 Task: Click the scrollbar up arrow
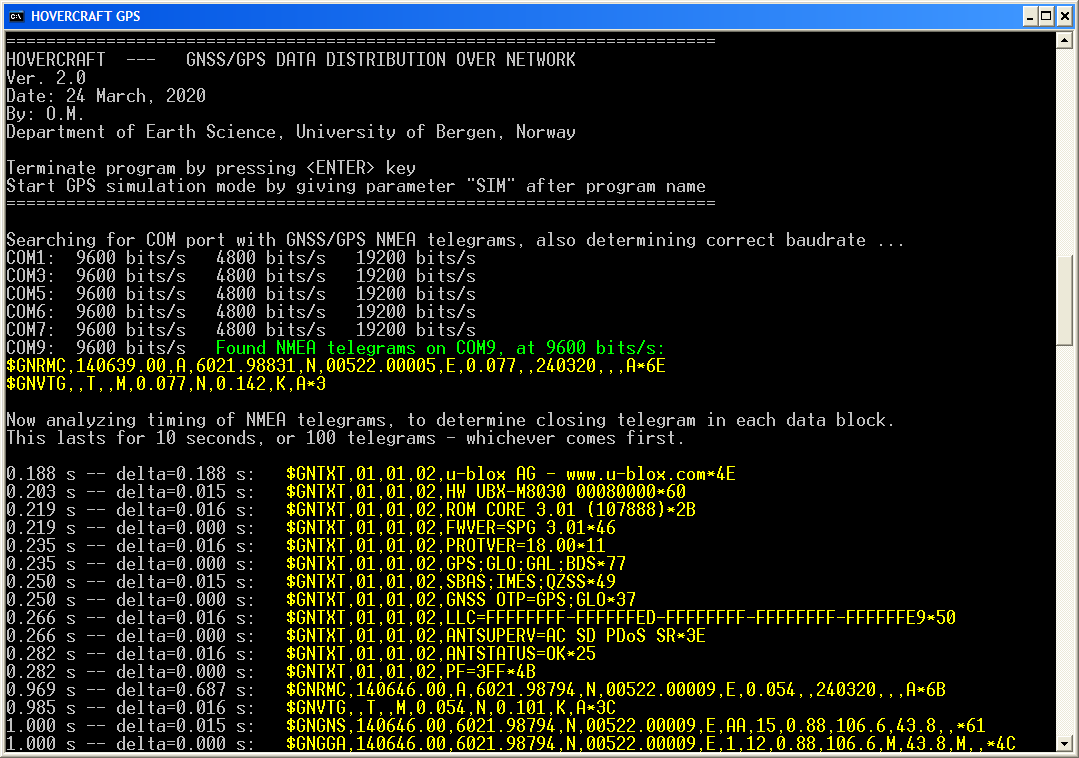1066,41
